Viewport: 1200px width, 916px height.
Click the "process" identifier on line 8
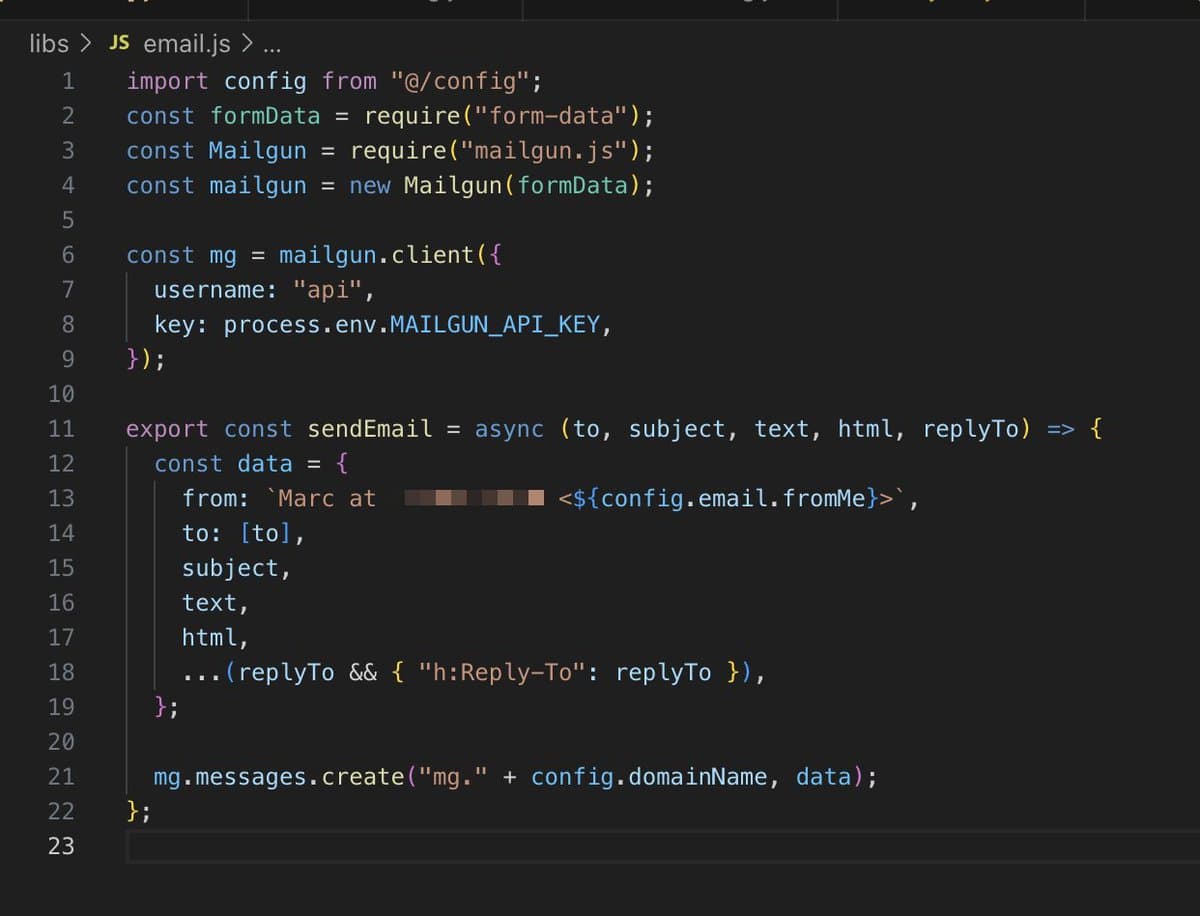(x=272, y=325)
